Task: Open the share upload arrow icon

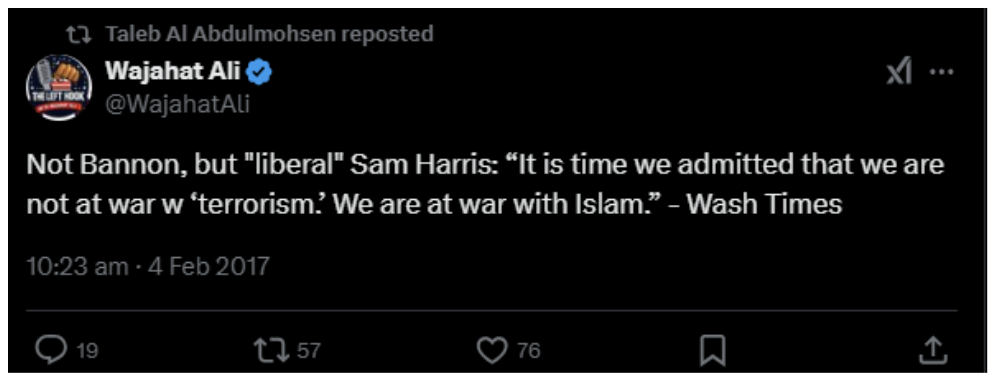Action: [x=934, y=350]
